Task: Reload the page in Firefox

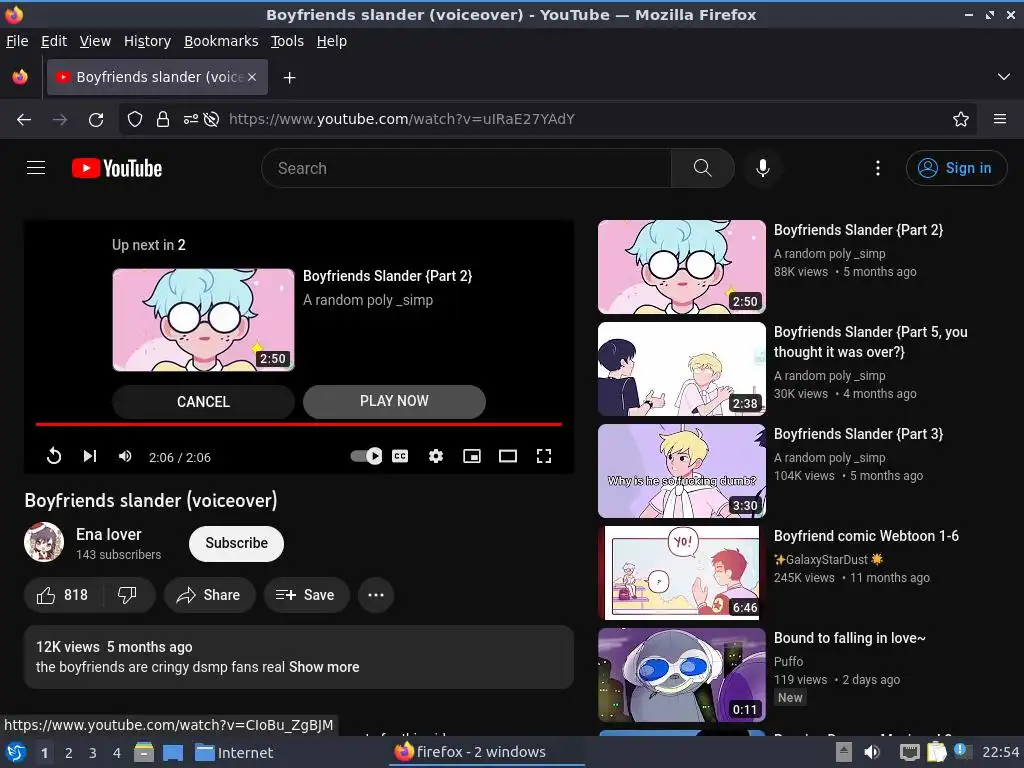Action: 96,119
